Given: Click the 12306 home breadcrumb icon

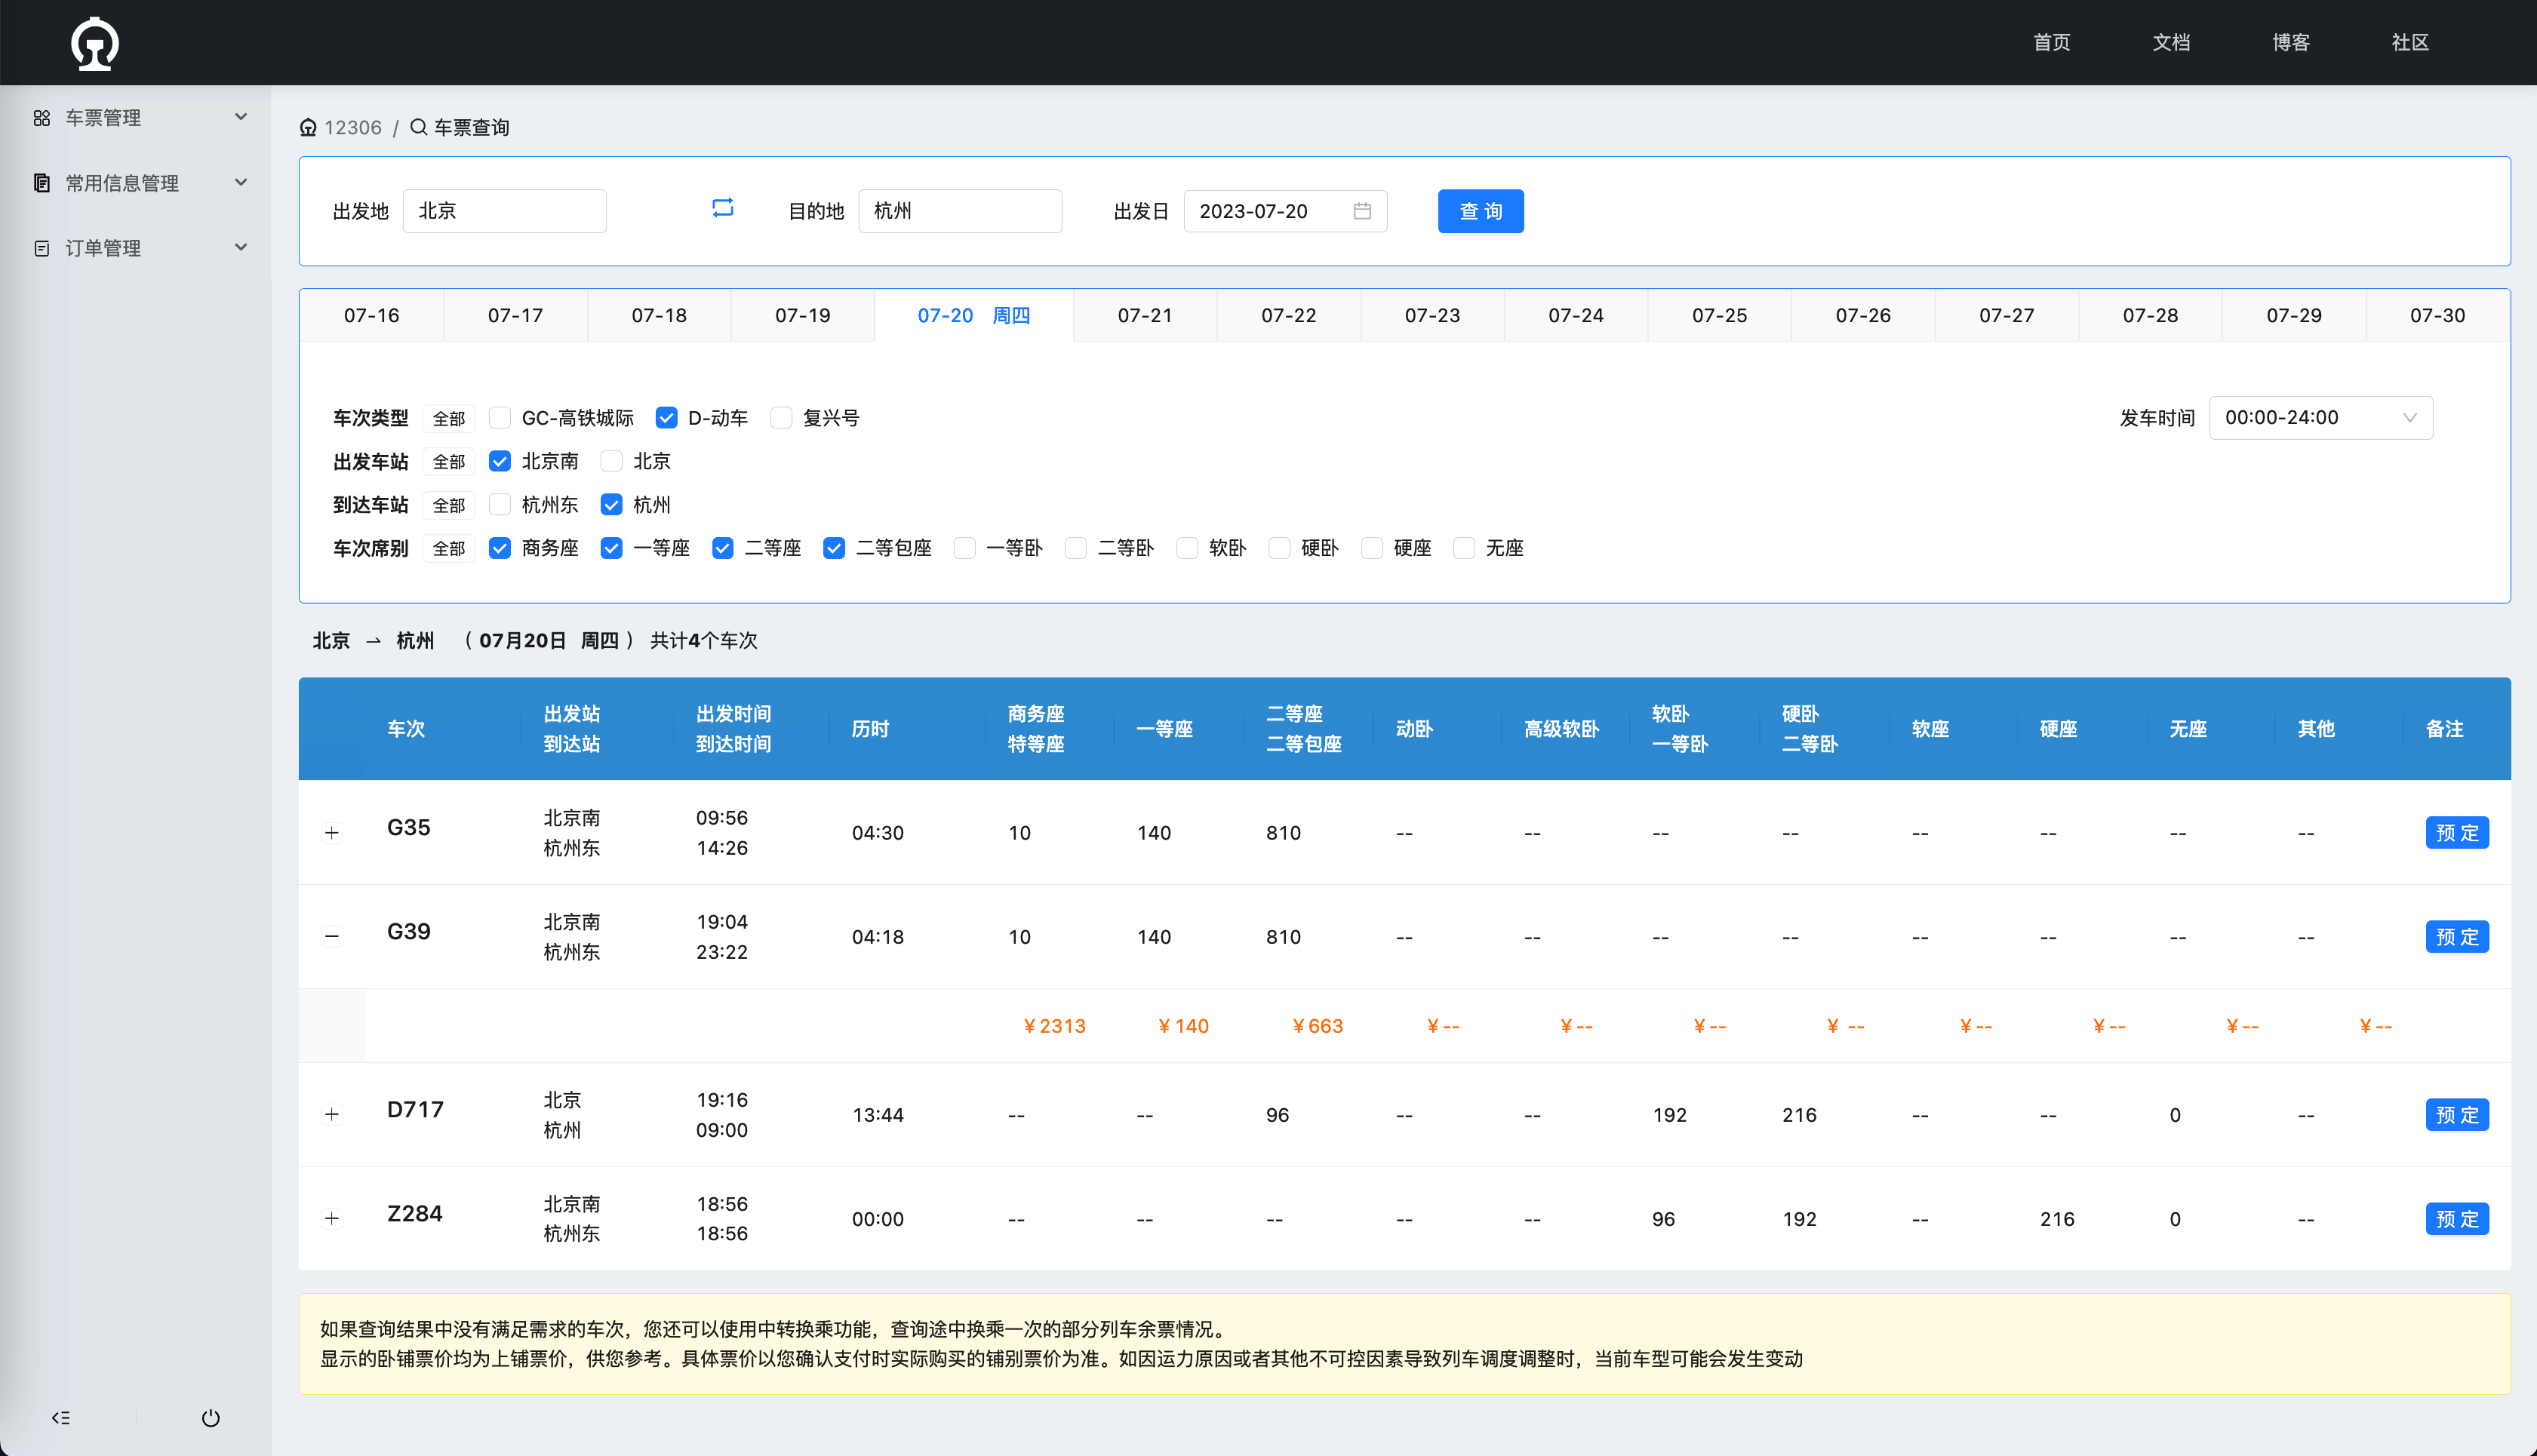Looking at the screenshot, I should 308,128.
